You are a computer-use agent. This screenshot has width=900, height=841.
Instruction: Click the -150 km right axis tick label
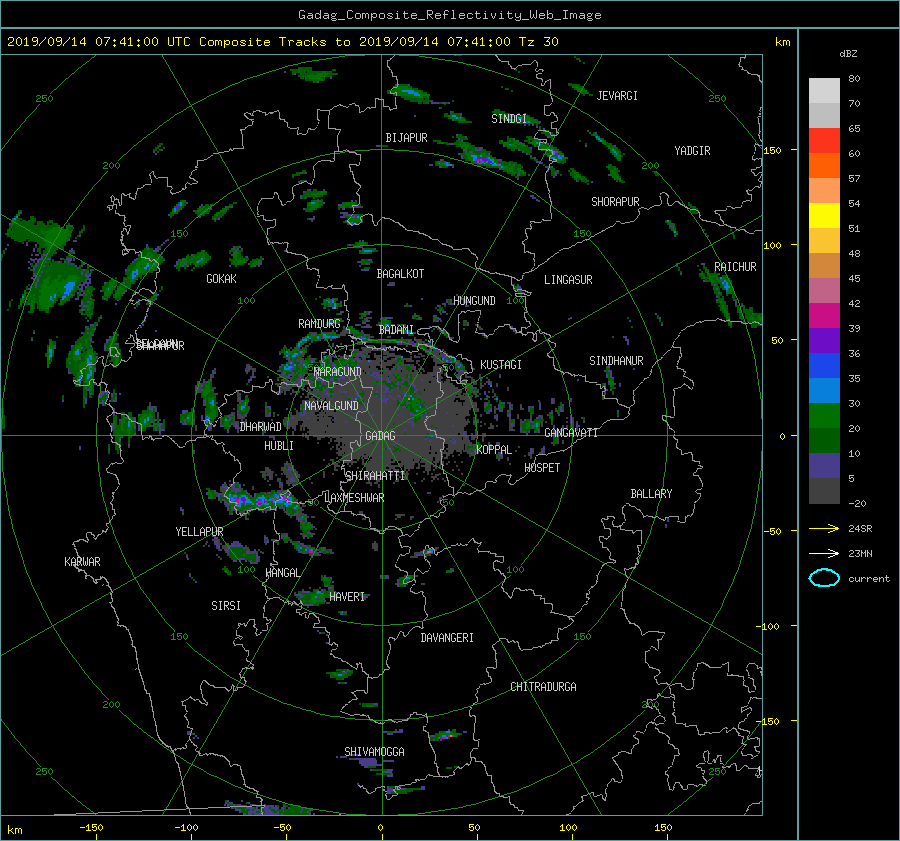coord(770,721)
